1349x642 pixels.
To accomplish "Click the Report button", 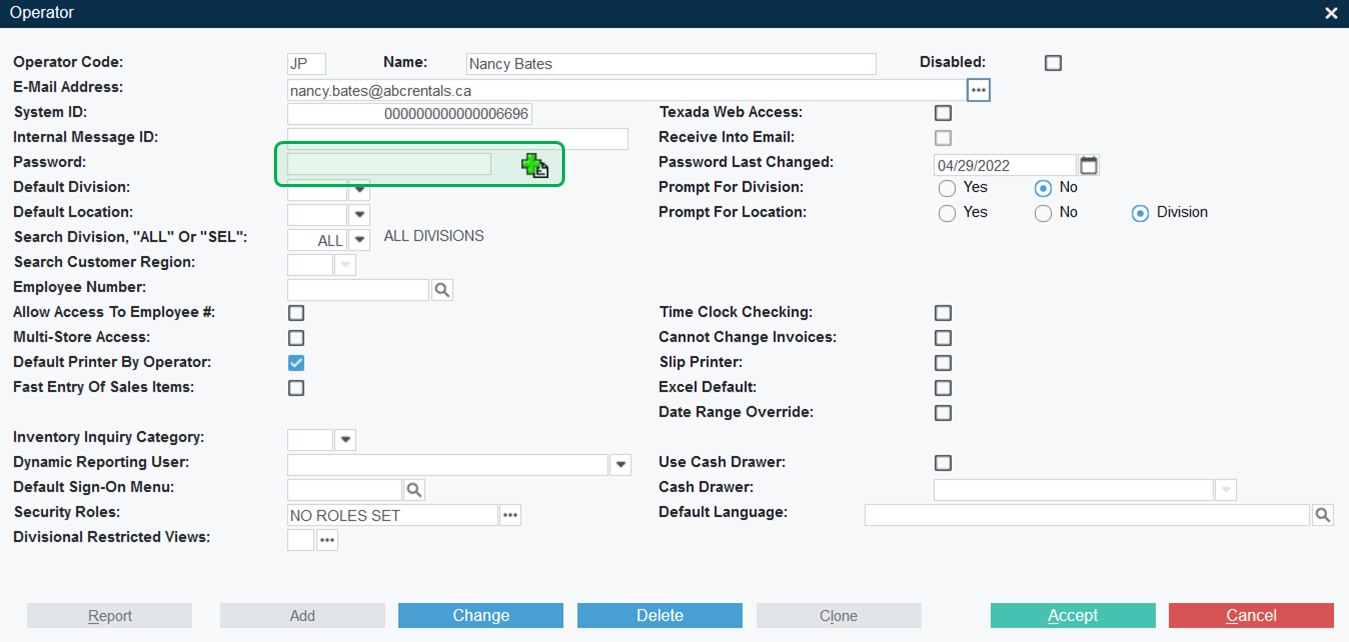I will coord(109,616).
